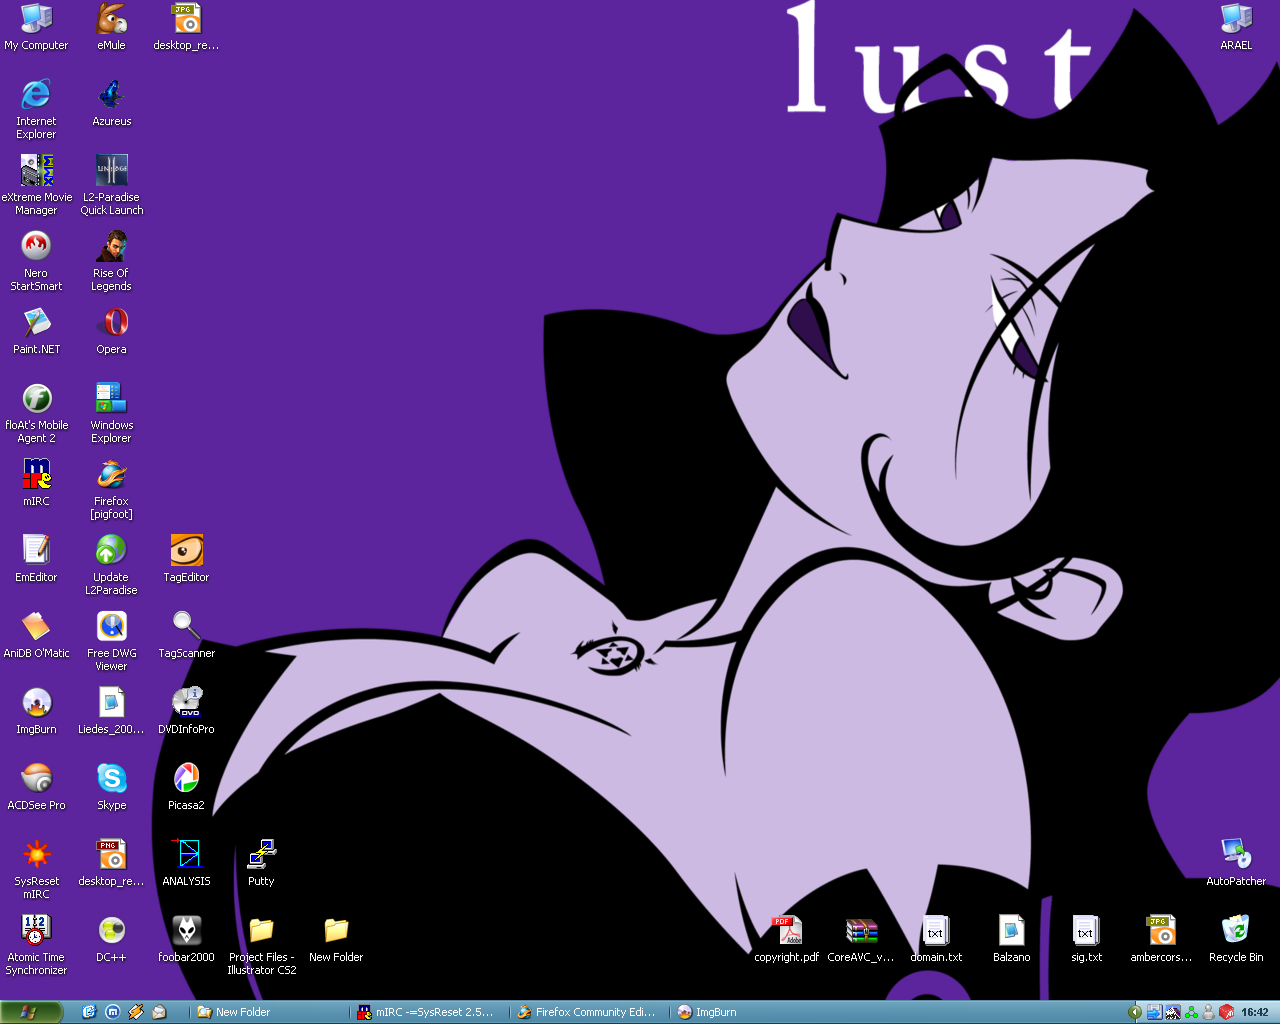This screenshot has width=1280, height=1024.
Task: Open Nero StartSmart icon
Action: coord(36,261)
